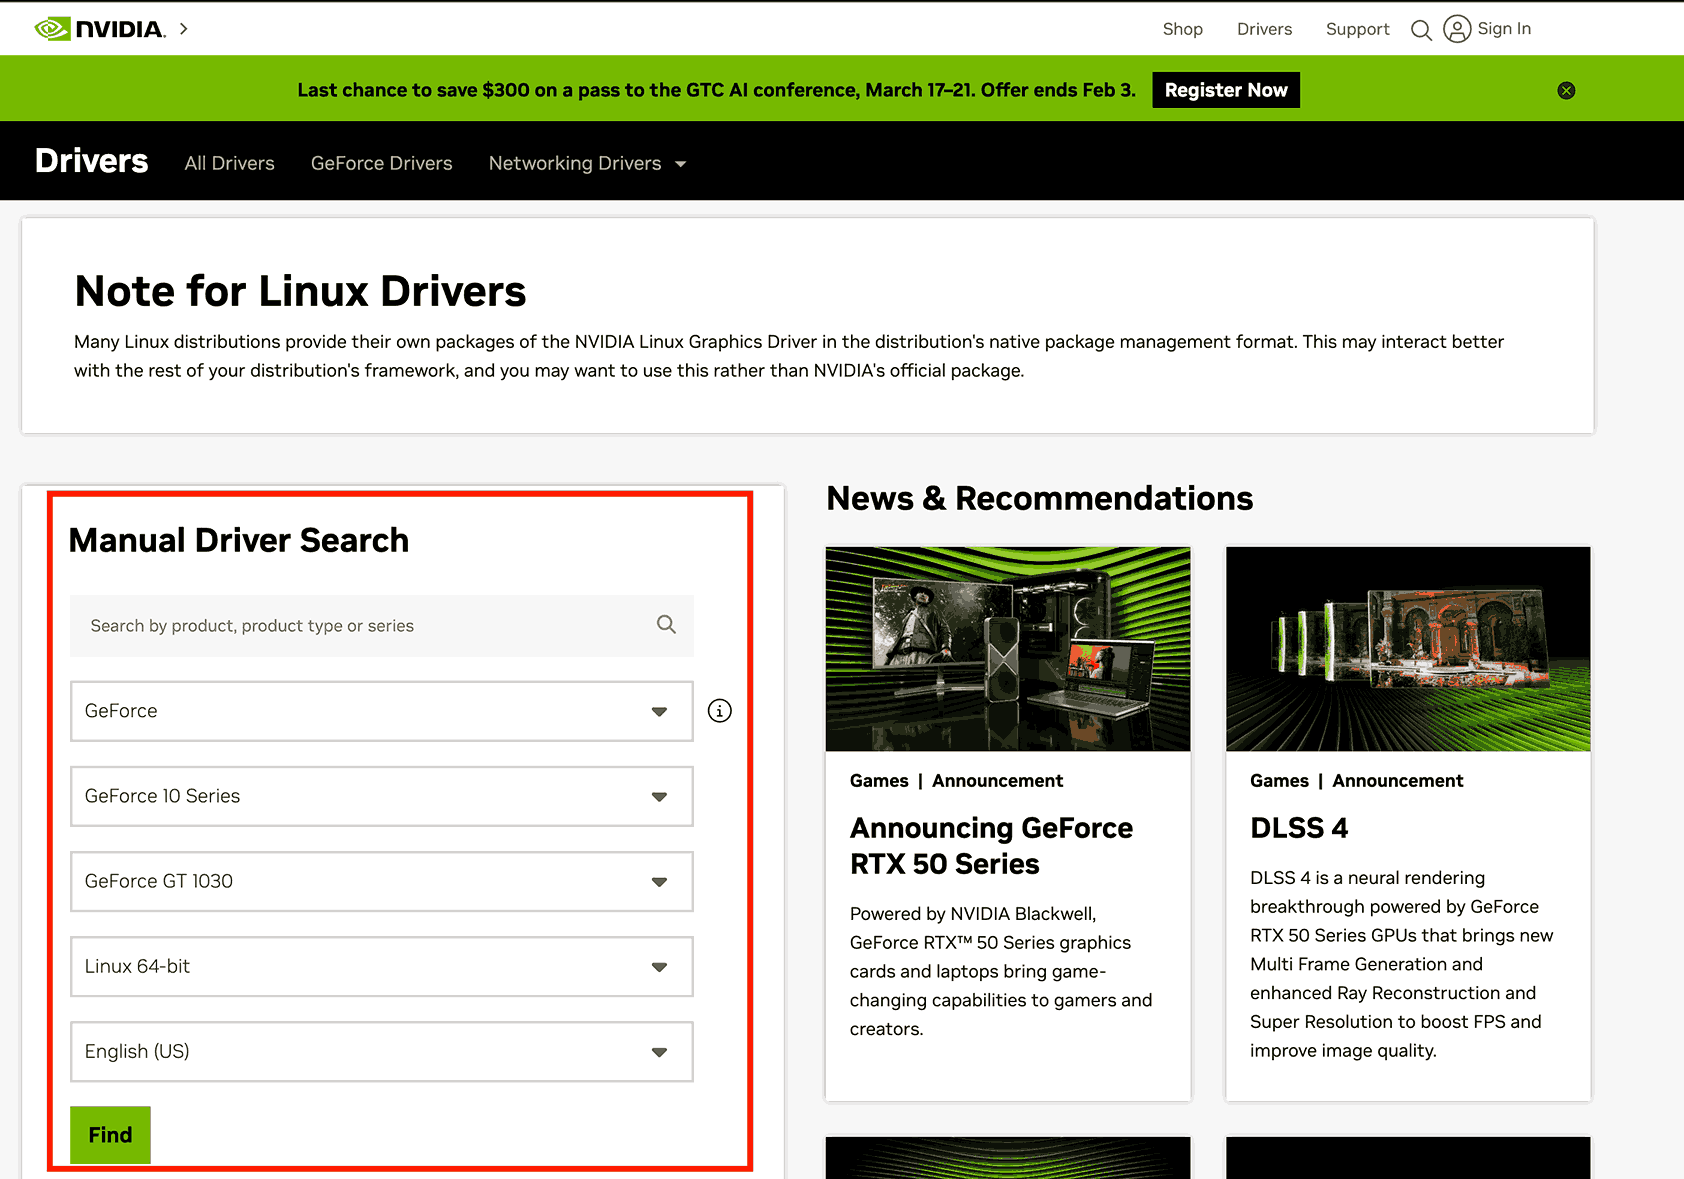Dismiss the GTC conference banner with the X icon
The width and height of the screenshot is (1684, 1179).
coord(1566,90)
